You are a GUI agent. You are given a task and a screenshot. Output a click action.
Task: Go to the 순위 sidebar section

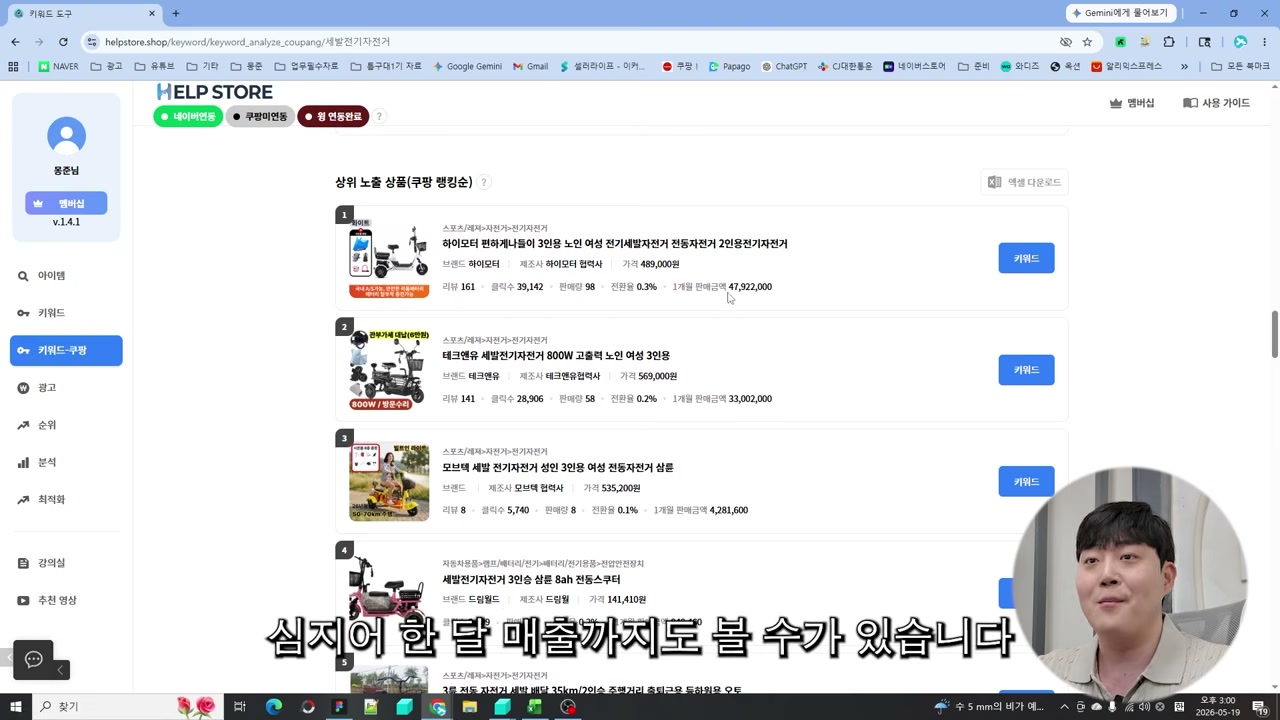click(66, 425)
